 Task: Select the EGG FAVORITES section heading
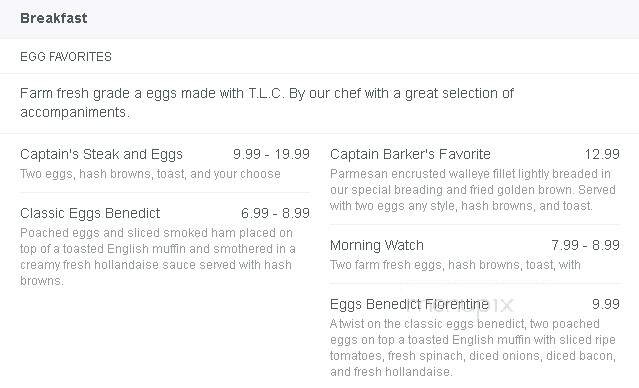(66, 57)
